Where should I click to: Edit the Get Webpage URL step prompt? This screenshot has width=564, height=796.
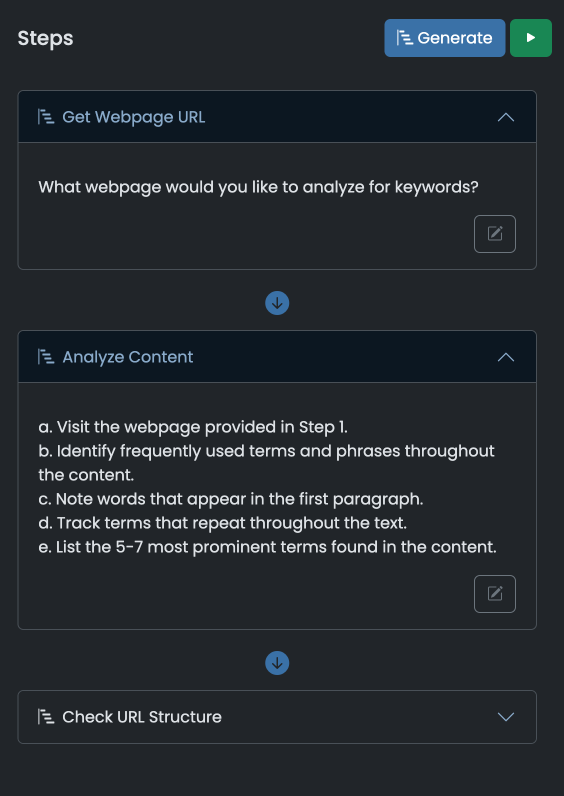(494, 234)
